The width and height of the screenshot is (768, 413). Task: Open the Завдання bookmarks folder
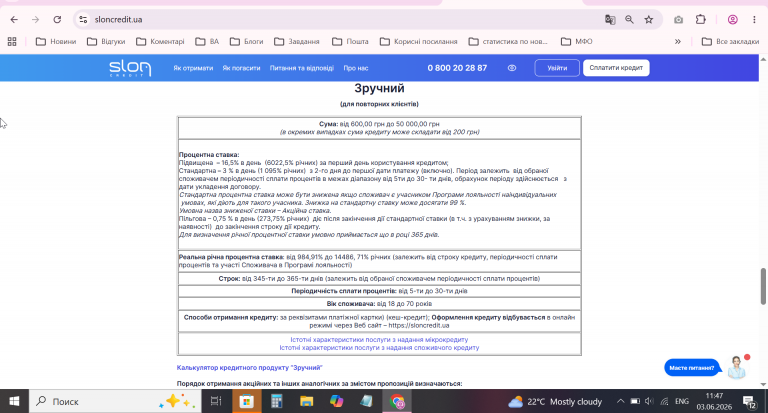[x=297, y=42]
